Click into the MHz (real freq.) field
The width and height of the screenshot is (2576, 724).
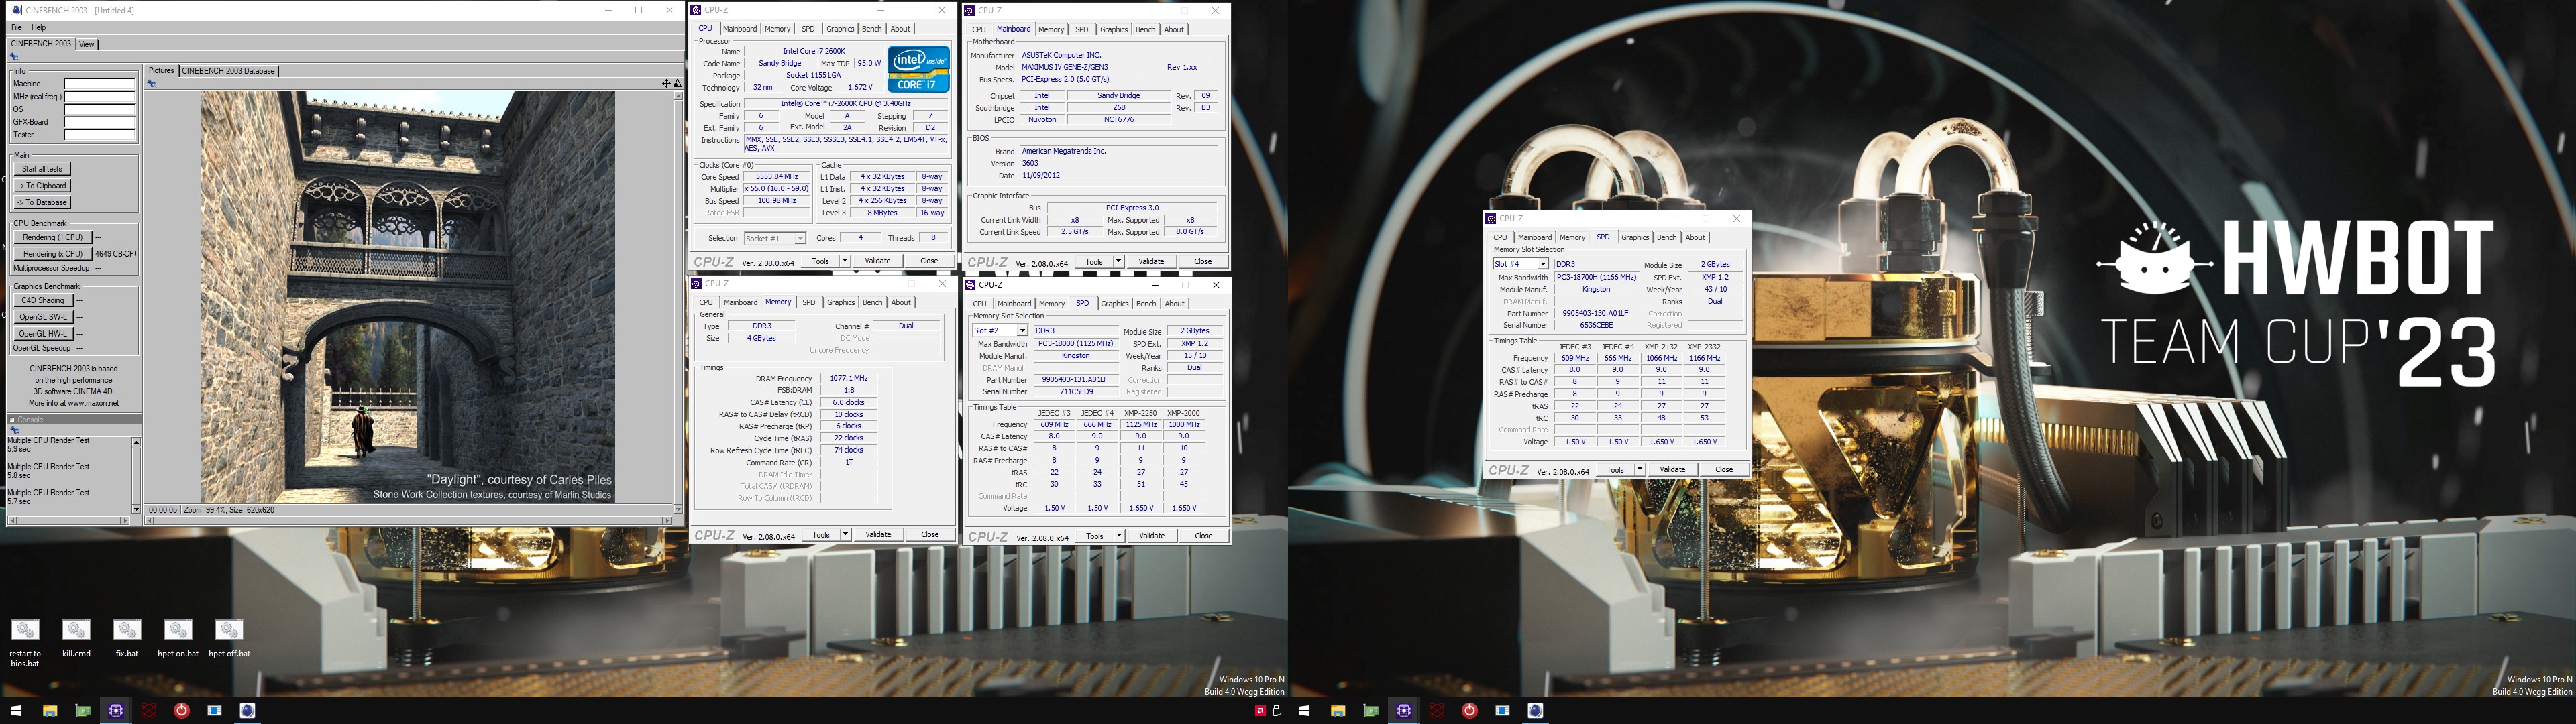100,97
